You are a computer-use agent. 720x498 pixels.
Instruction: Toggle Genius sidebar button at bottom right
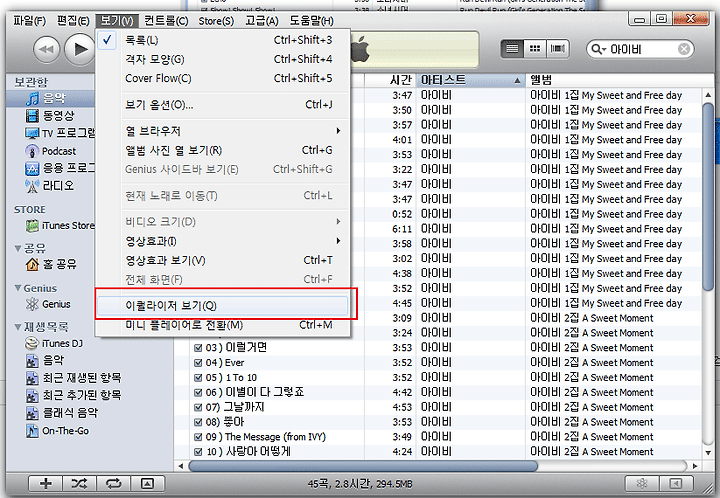pyautogui.click(x=676, y=483)
